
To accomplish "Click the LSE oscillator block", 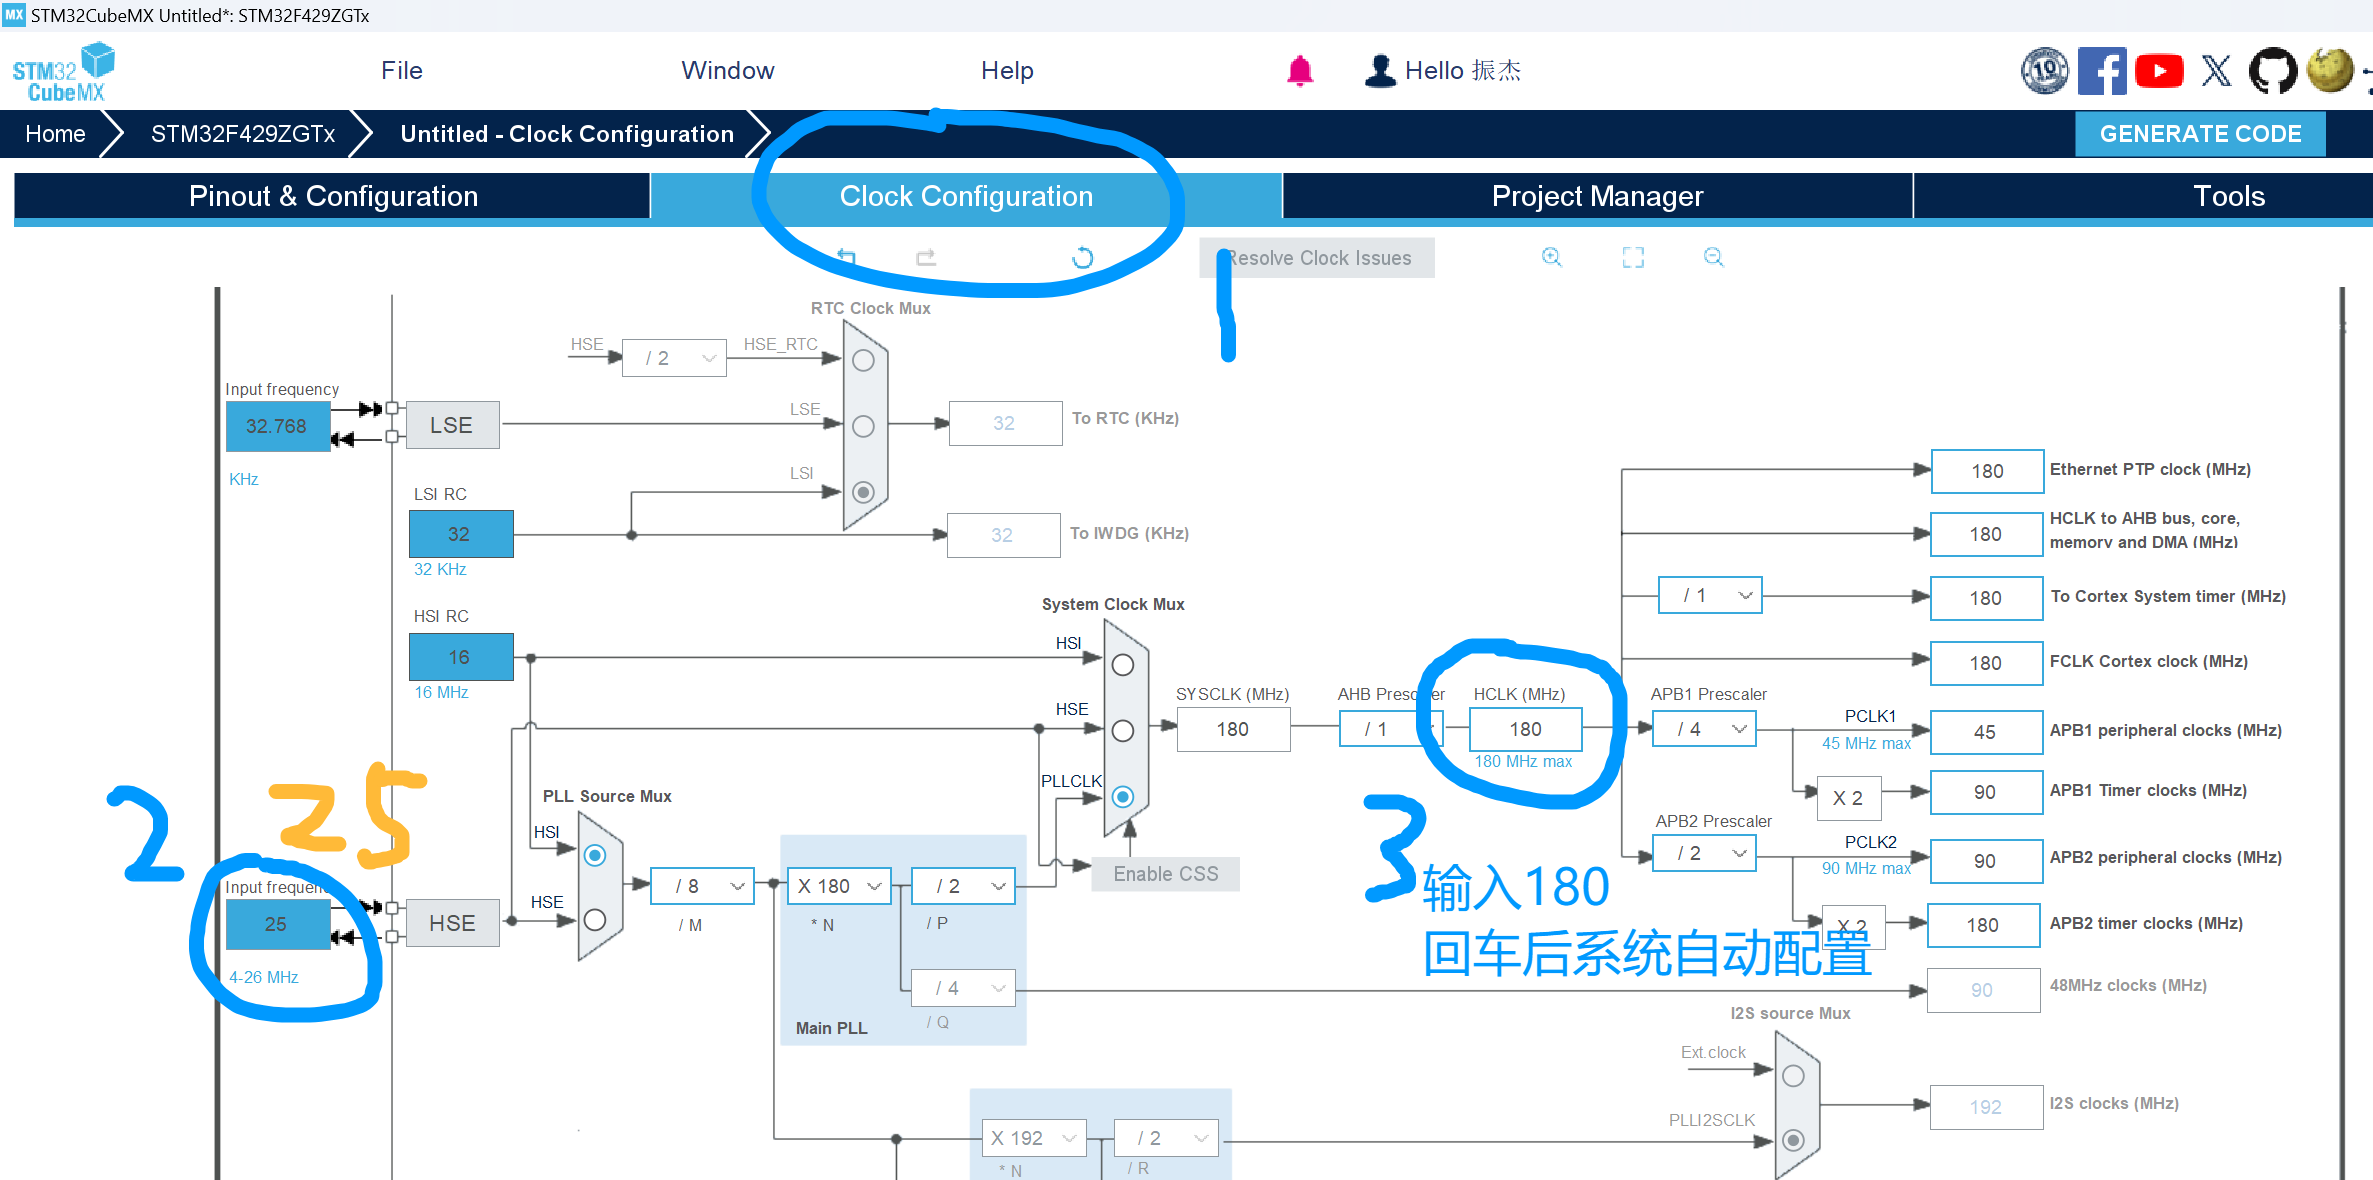I will pyautogui.click(x=452, y=425).
